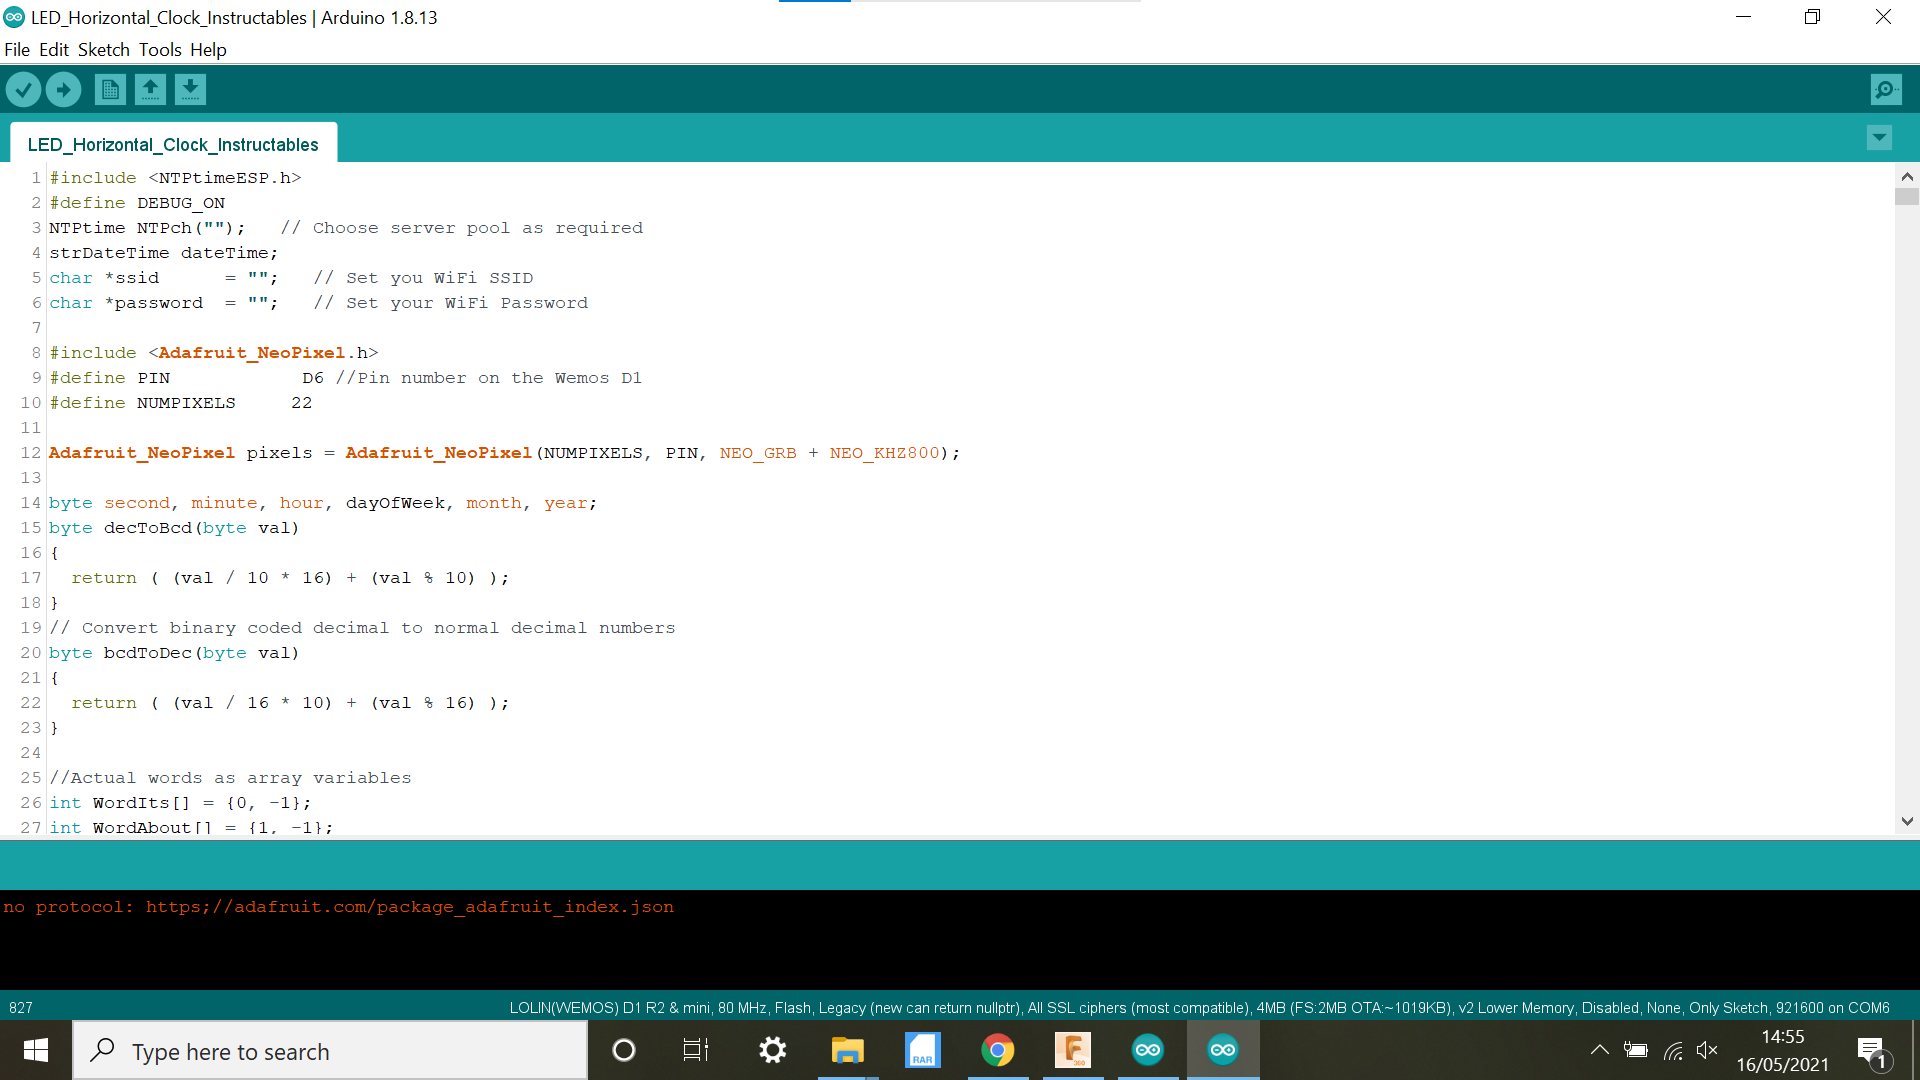Open Fusion 360 from the taskbar
Viewport: 1920px width, 1080px height.
tap(1072, 1050)
